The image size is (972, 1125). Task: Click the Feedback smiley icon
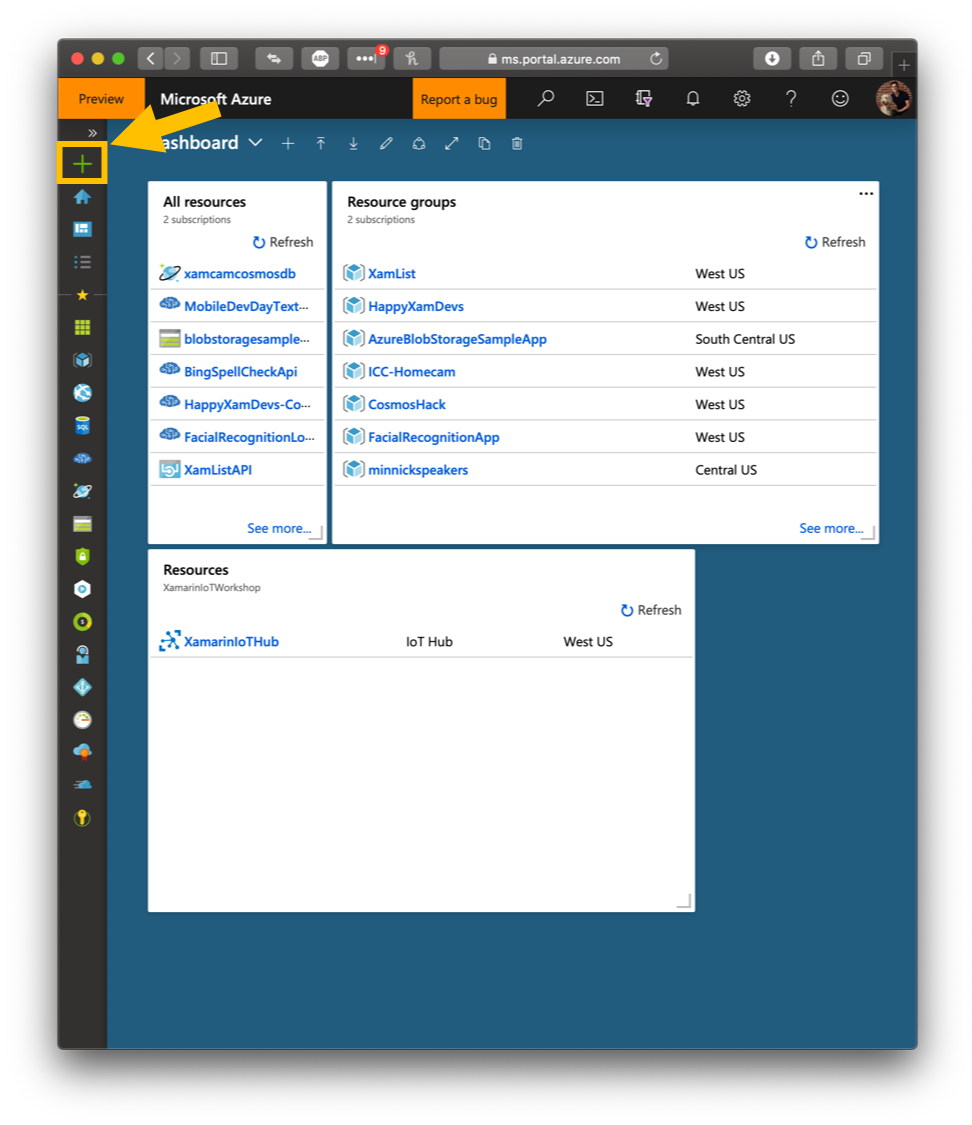coord(839,99)
